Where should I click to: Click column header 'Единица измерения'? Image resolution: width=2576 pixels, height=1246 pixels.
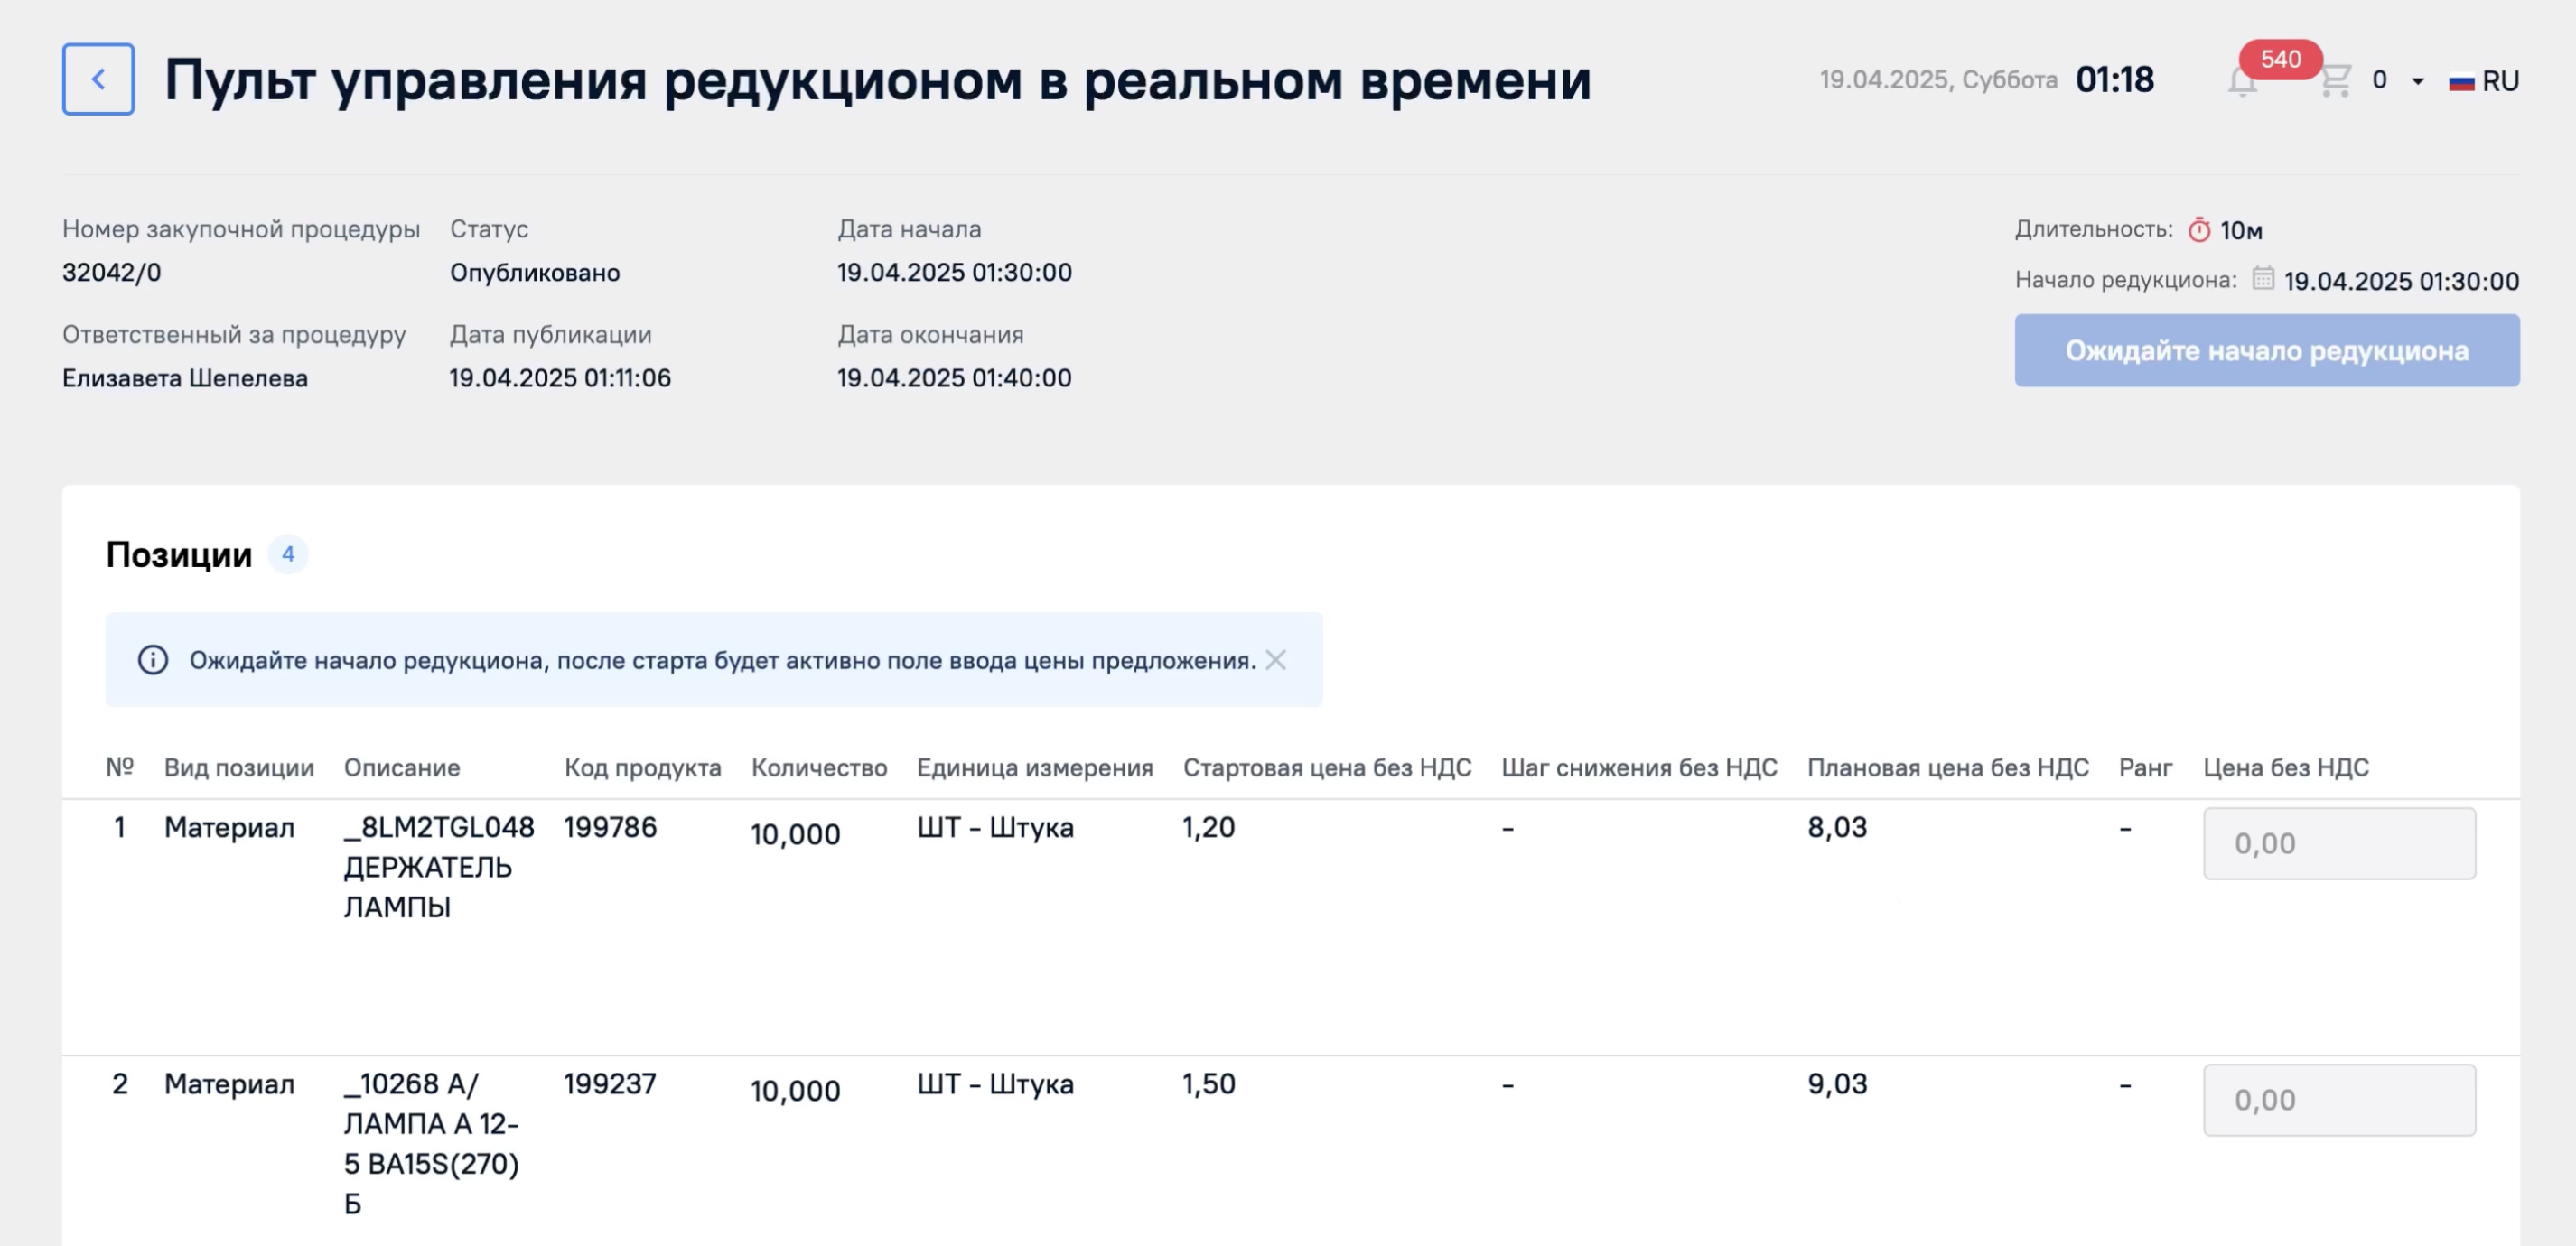(x=1035, y=767)
